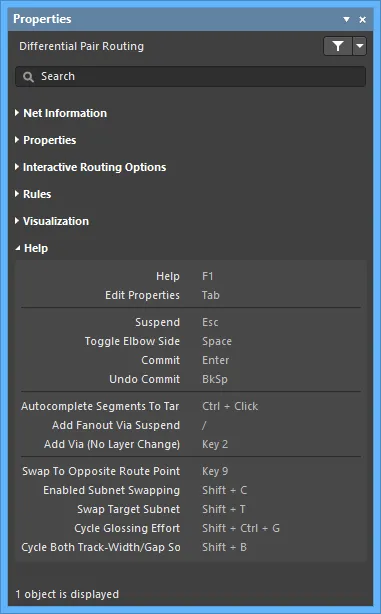381x614 pixels.
Task: Expand the Rules section
Action: click(33, 194)
